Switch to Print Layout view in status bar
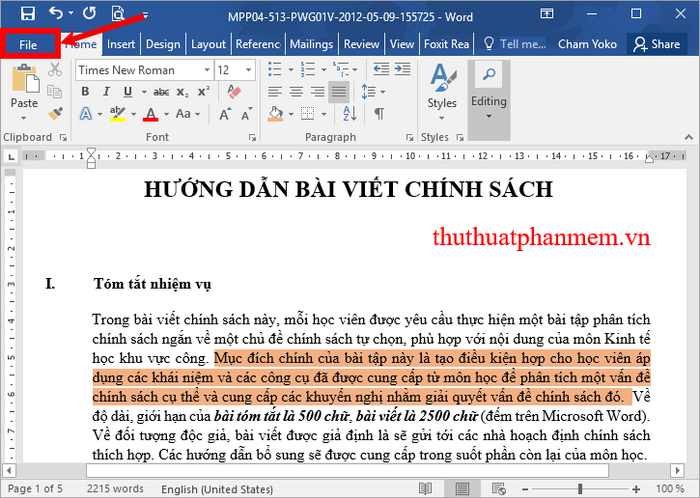Viewport: 700px width, 498px height. pos(462,489)
